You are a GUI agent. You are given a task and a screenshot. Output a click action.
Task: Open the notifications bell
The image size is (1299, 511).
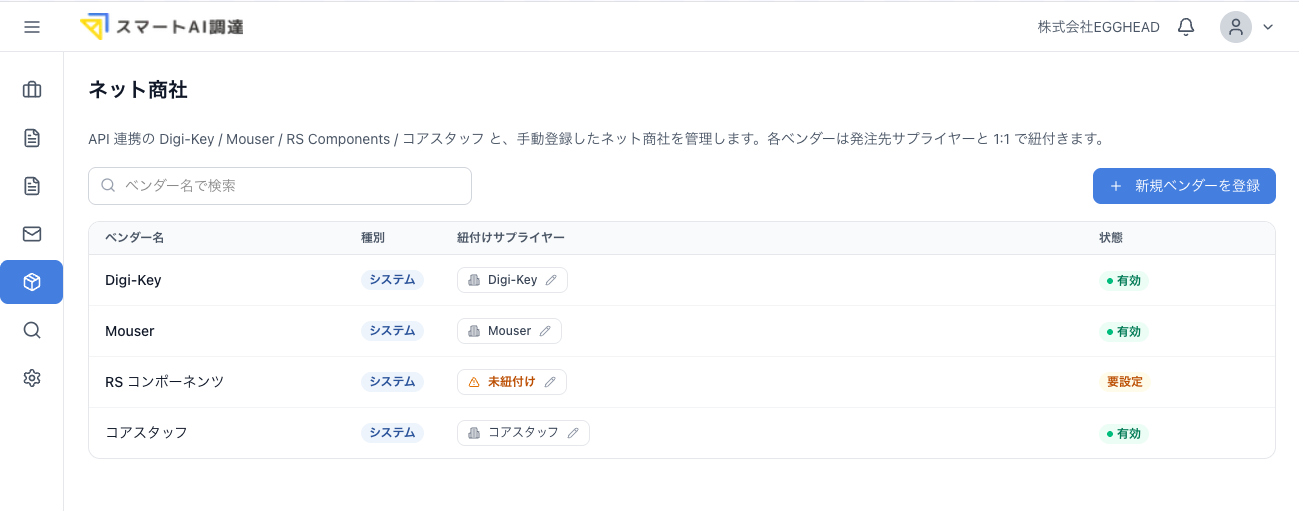tap(1186, 27)
